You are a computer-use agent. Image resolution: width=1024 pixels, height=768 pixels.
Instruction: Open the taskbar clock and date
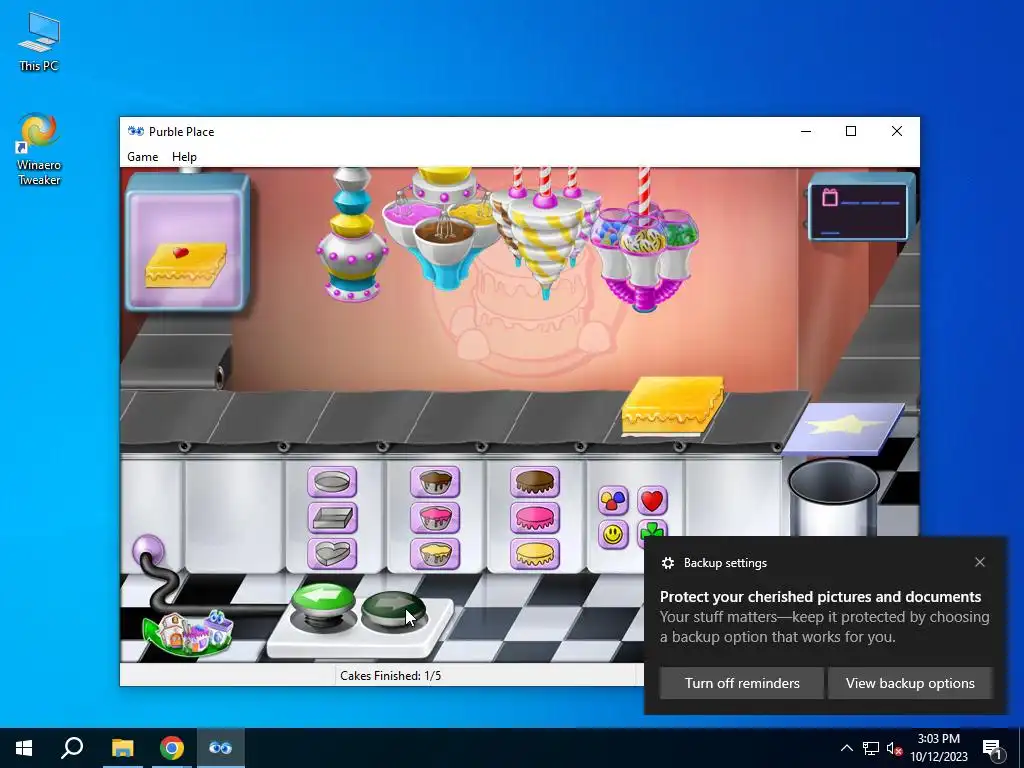938,748
